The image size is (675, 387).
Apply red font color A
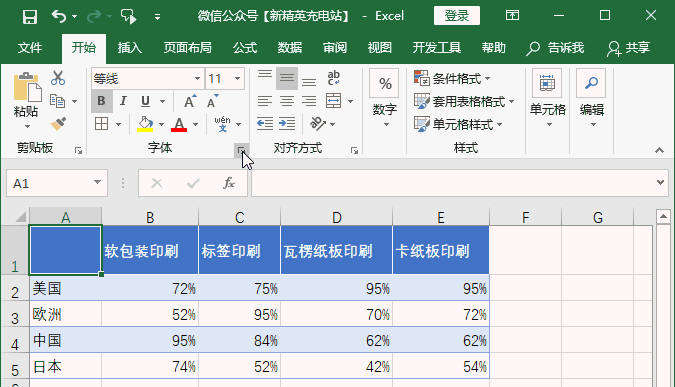(x=179, y=124)
